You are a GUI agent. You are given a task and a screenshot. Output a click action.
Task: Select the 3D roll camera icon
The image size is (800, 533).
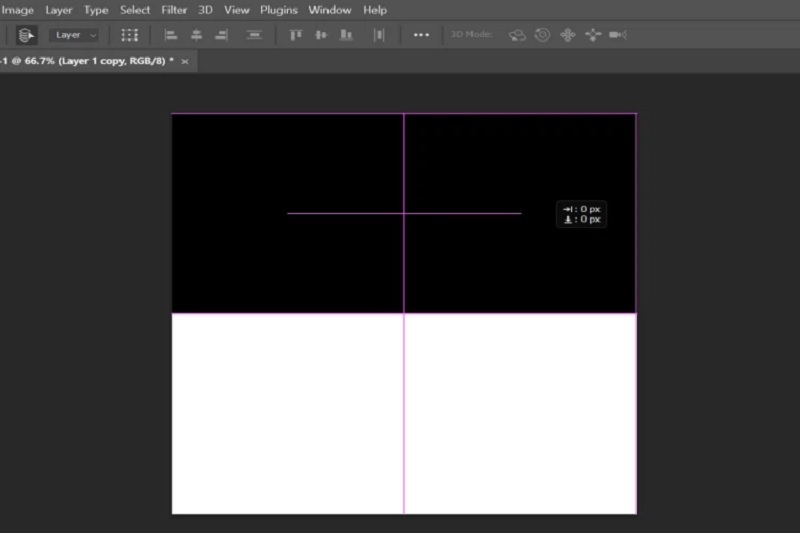(542, 35)
